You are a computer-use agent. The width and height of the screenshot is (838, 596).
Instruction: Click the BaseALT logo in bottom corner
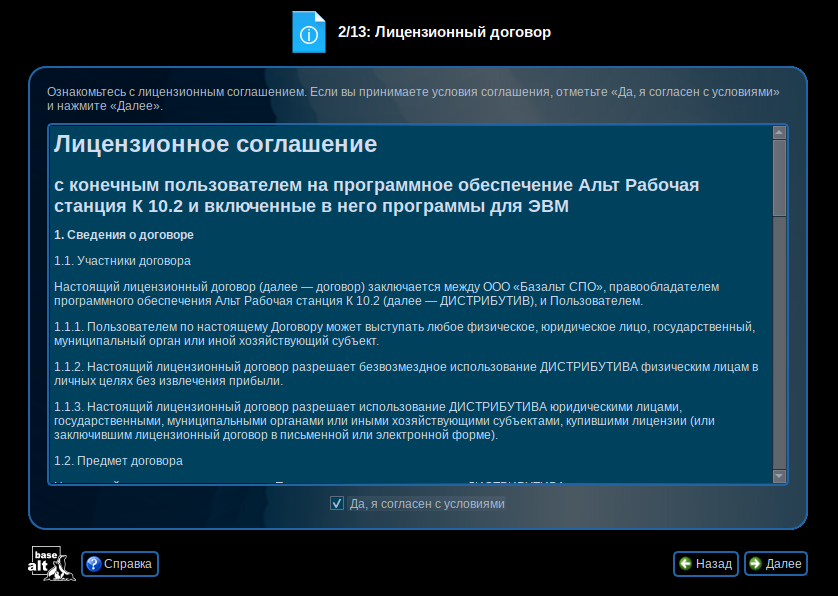click(51, 564)
